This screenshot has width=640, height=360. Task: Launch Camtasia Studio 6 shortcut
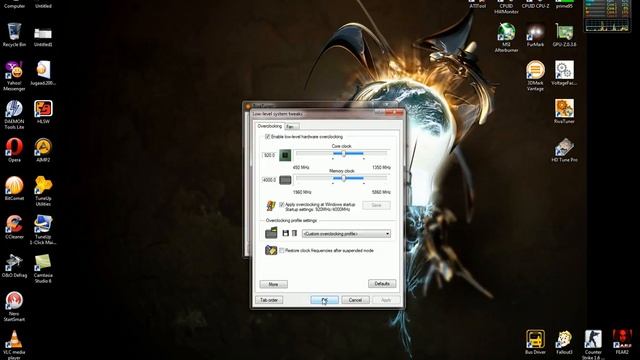43,268
